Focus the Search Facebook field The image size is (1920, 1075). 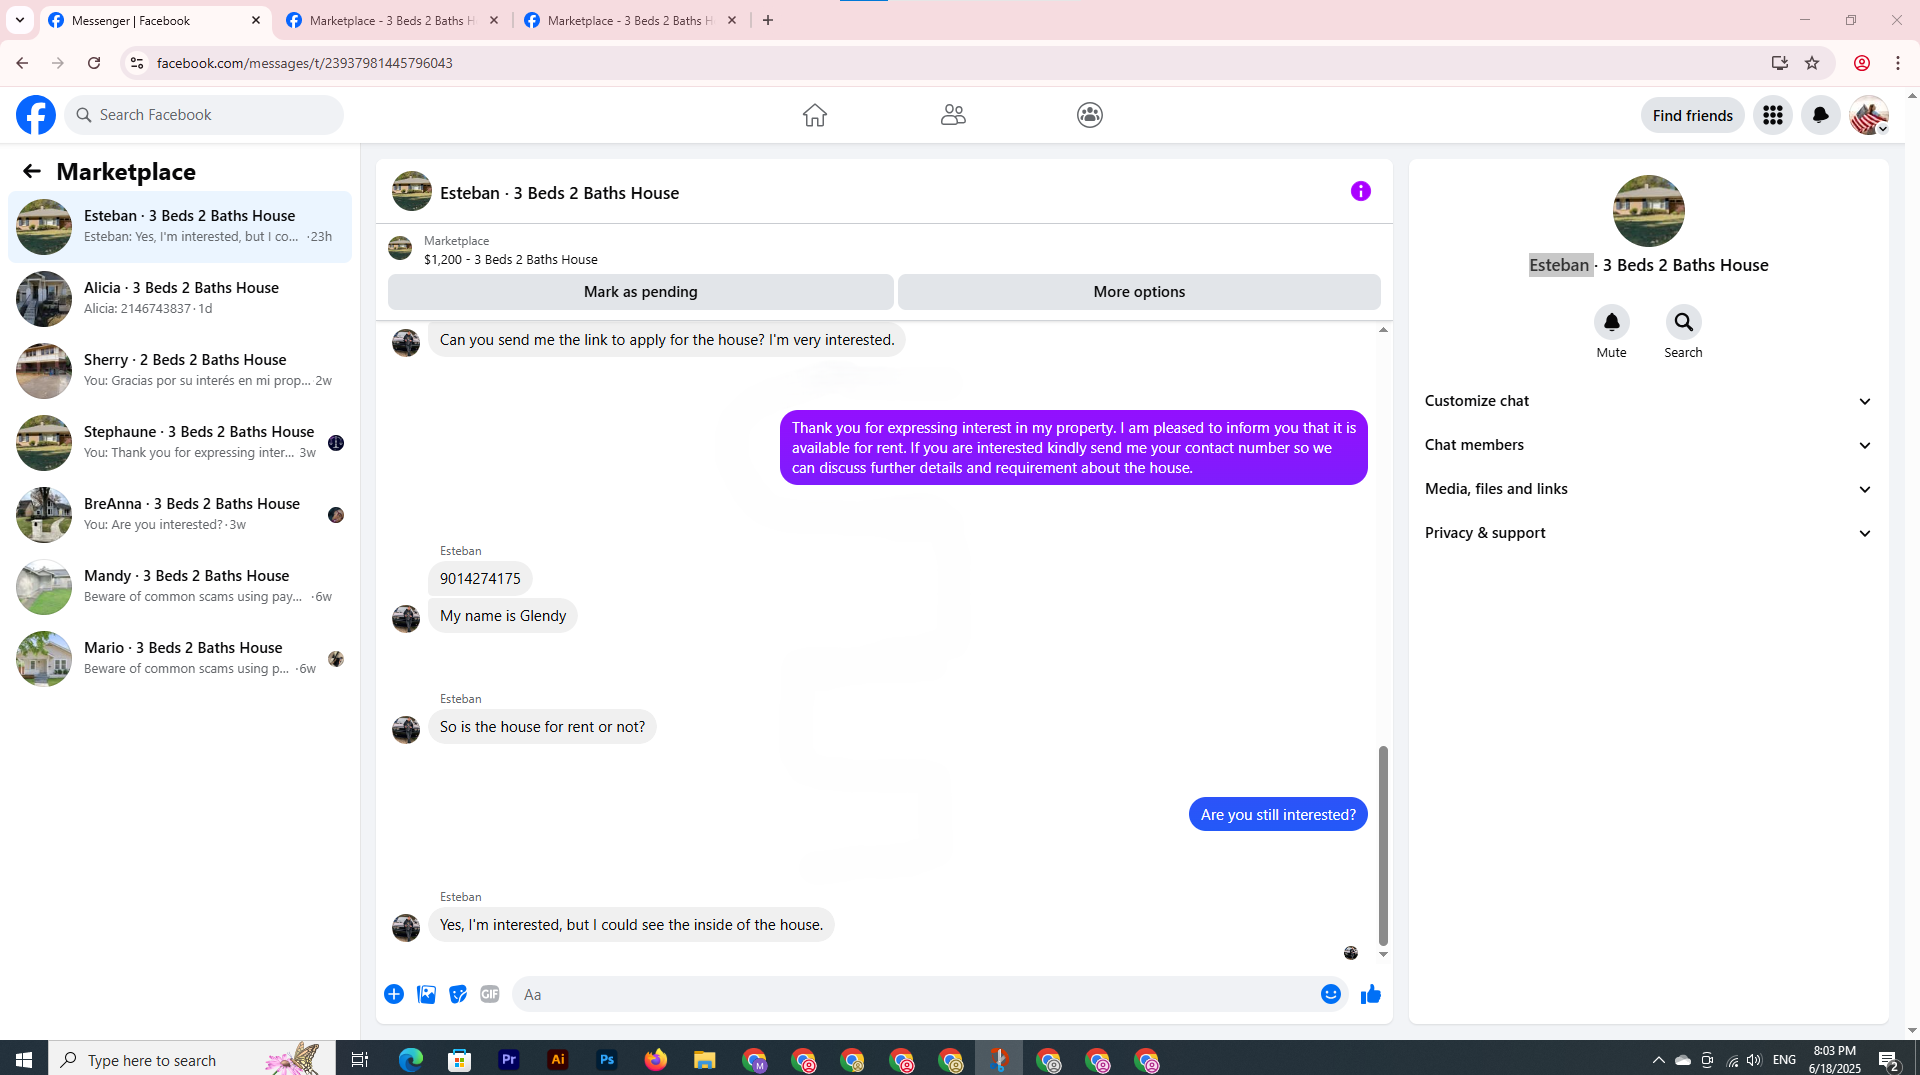tap(204, 115)
